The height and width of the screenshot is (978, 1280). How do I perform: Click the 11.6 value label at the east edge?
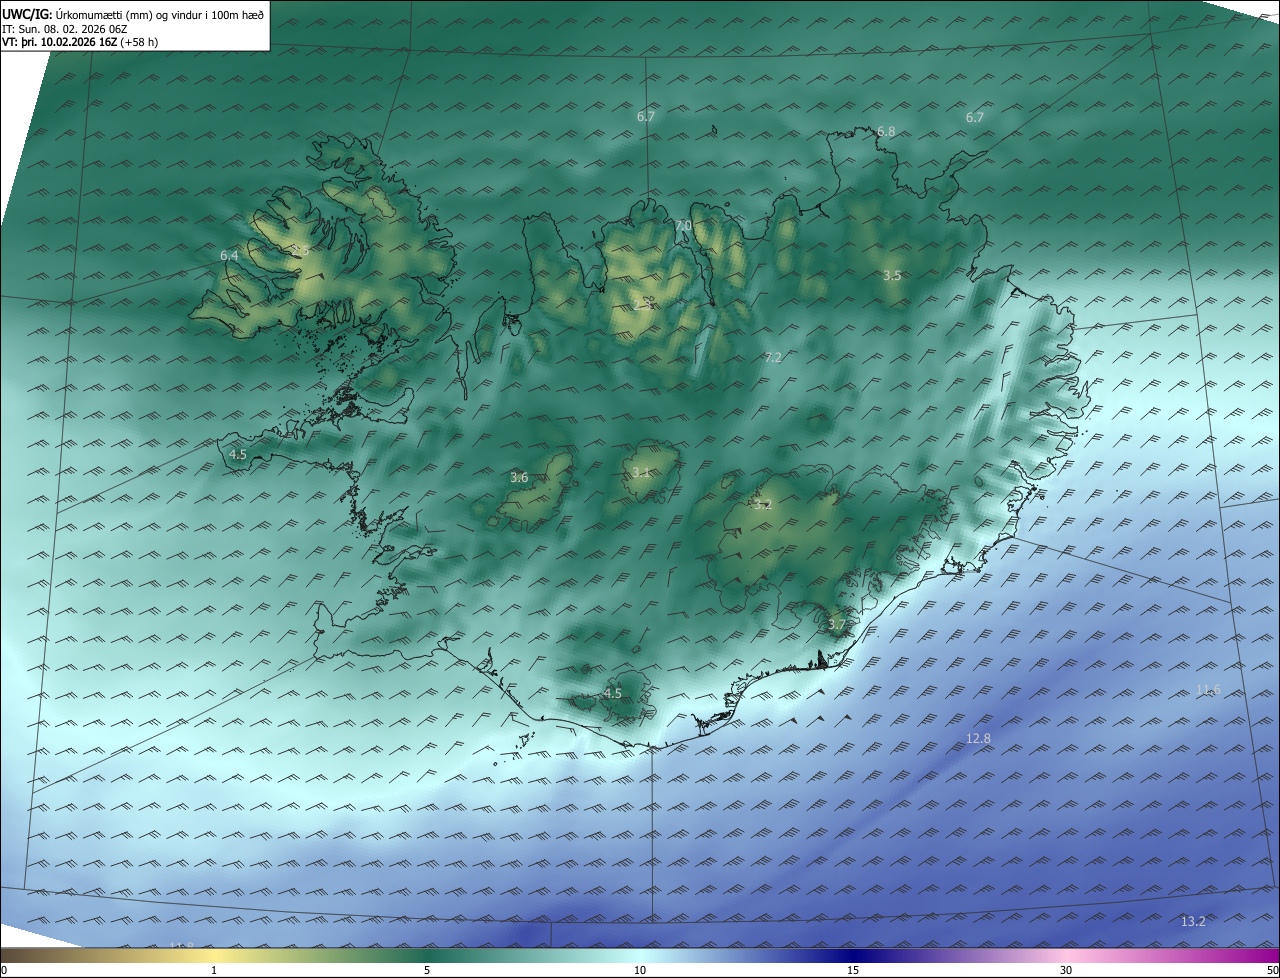pyautogui.click(x=1208, y=690)
